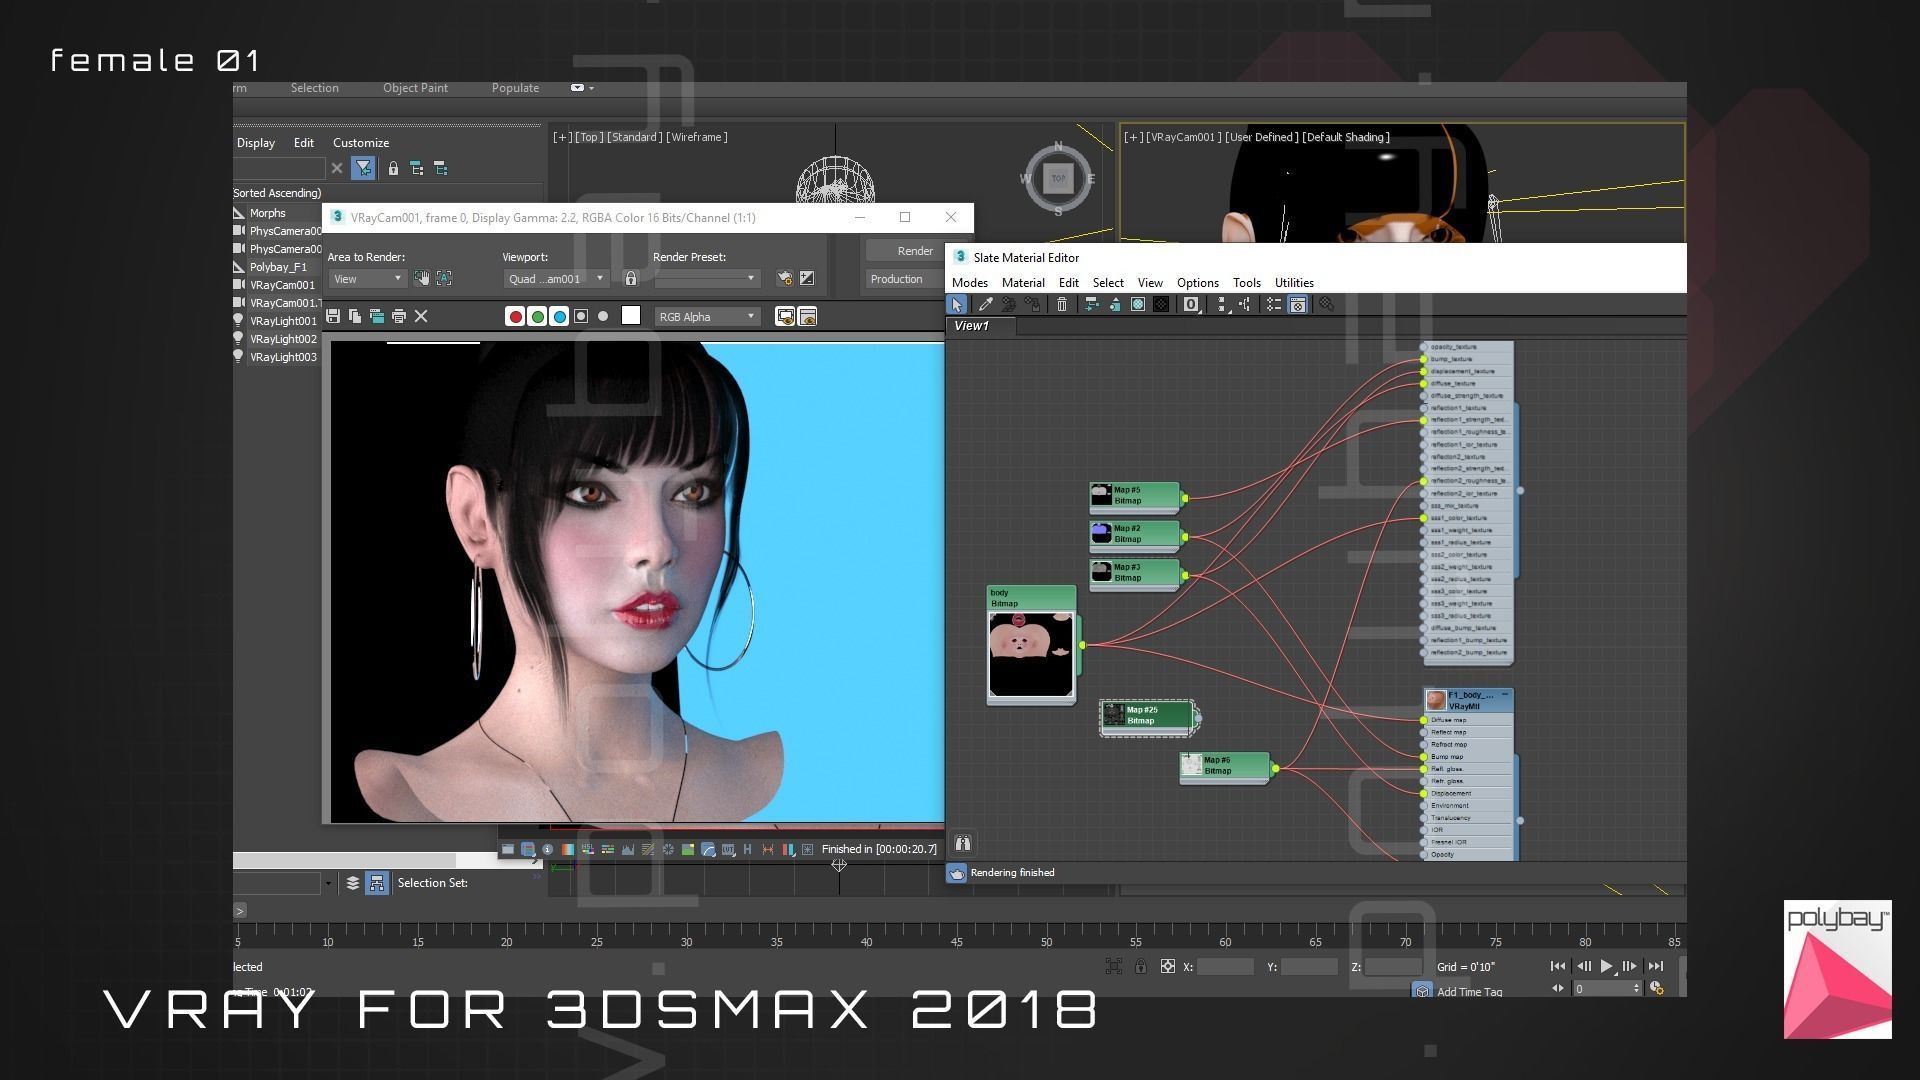Open the RGB Alpha channel dropdown

706,317
